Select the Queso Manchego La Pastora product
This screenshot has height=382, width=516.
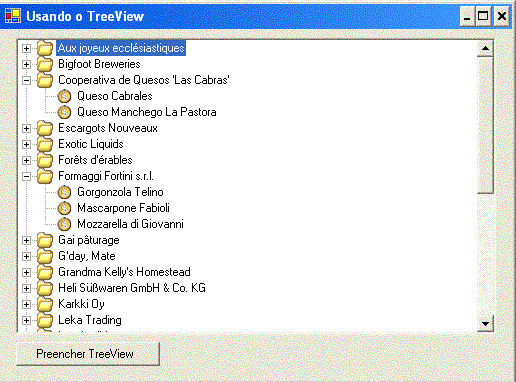click(x=147, y=112)
